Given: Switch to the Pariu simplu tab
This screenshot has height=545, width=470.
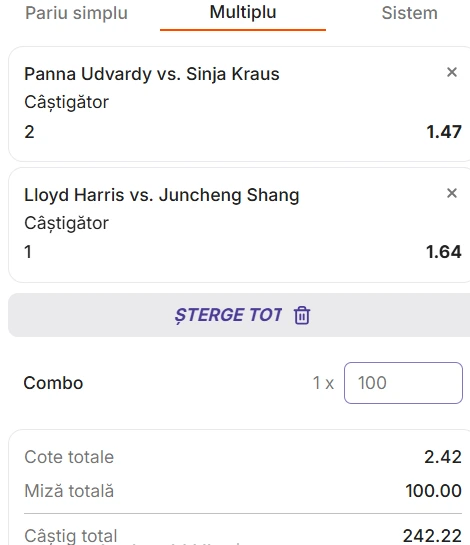Looking at the screenshot, I should (x=76, y=13).
